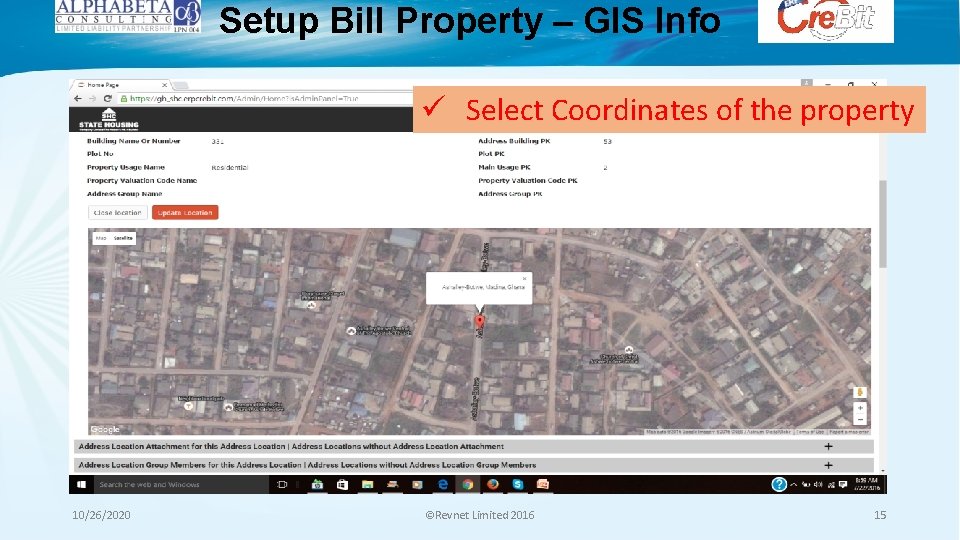Open File Explorer from the taskbar
This screenshot has width=960, height=540.
tap(367, 484)
